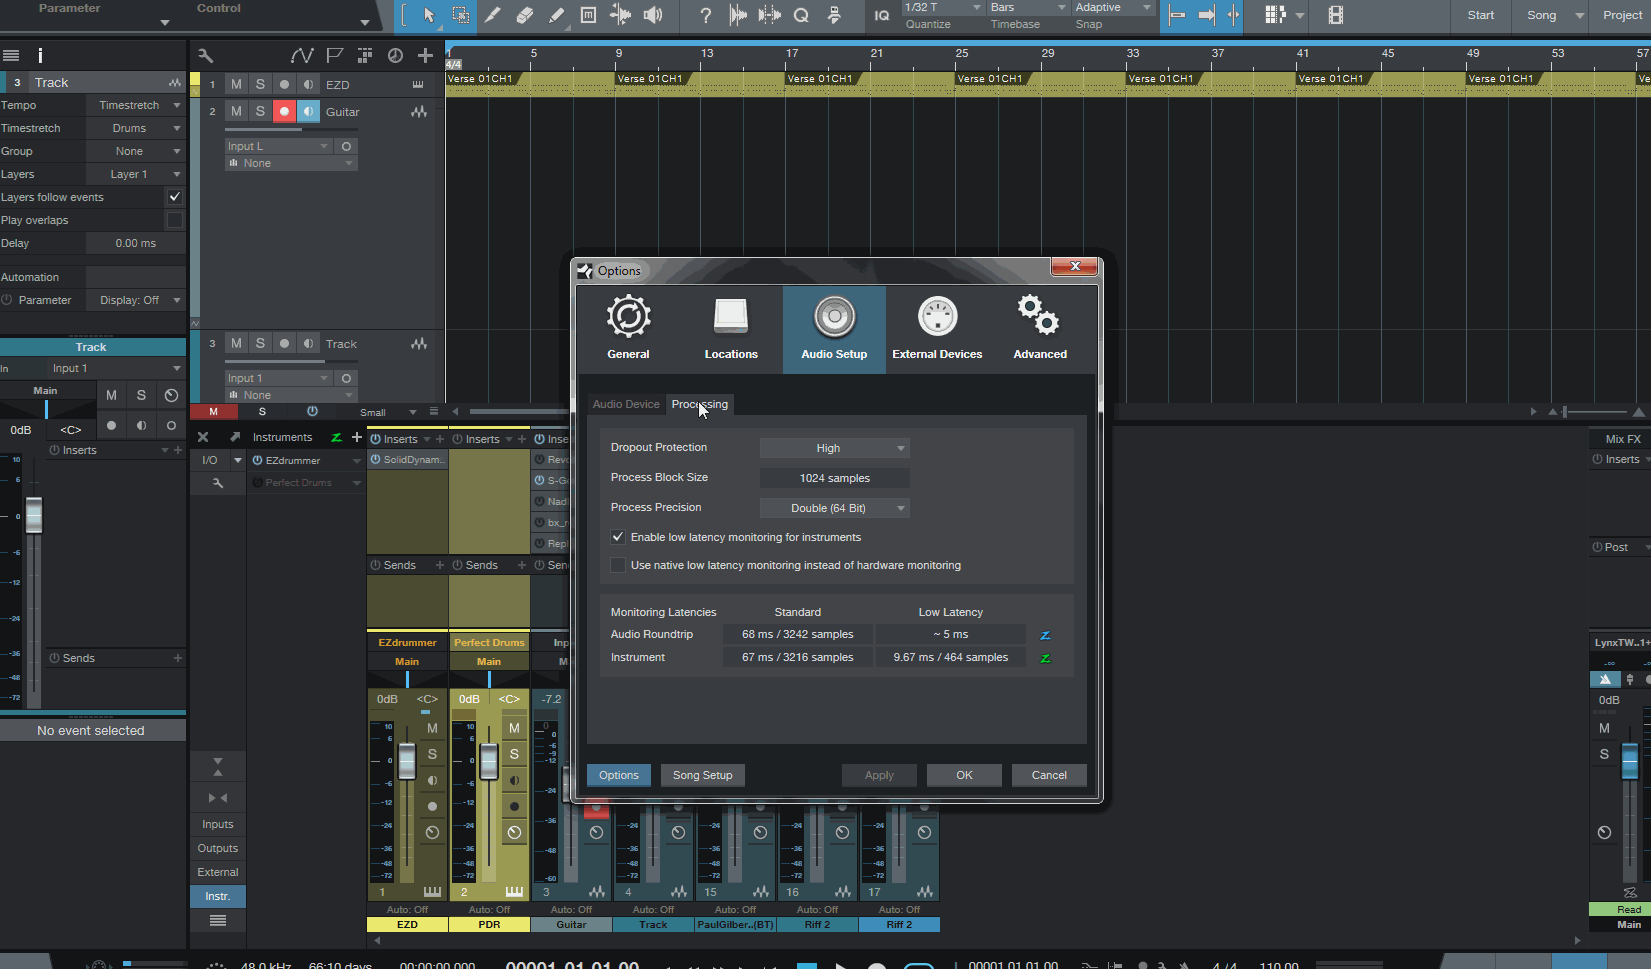Select the Arrow tool in the toolbar
Image resolution: width=1651 pixels, height=969 pixels.
(429, 15)
